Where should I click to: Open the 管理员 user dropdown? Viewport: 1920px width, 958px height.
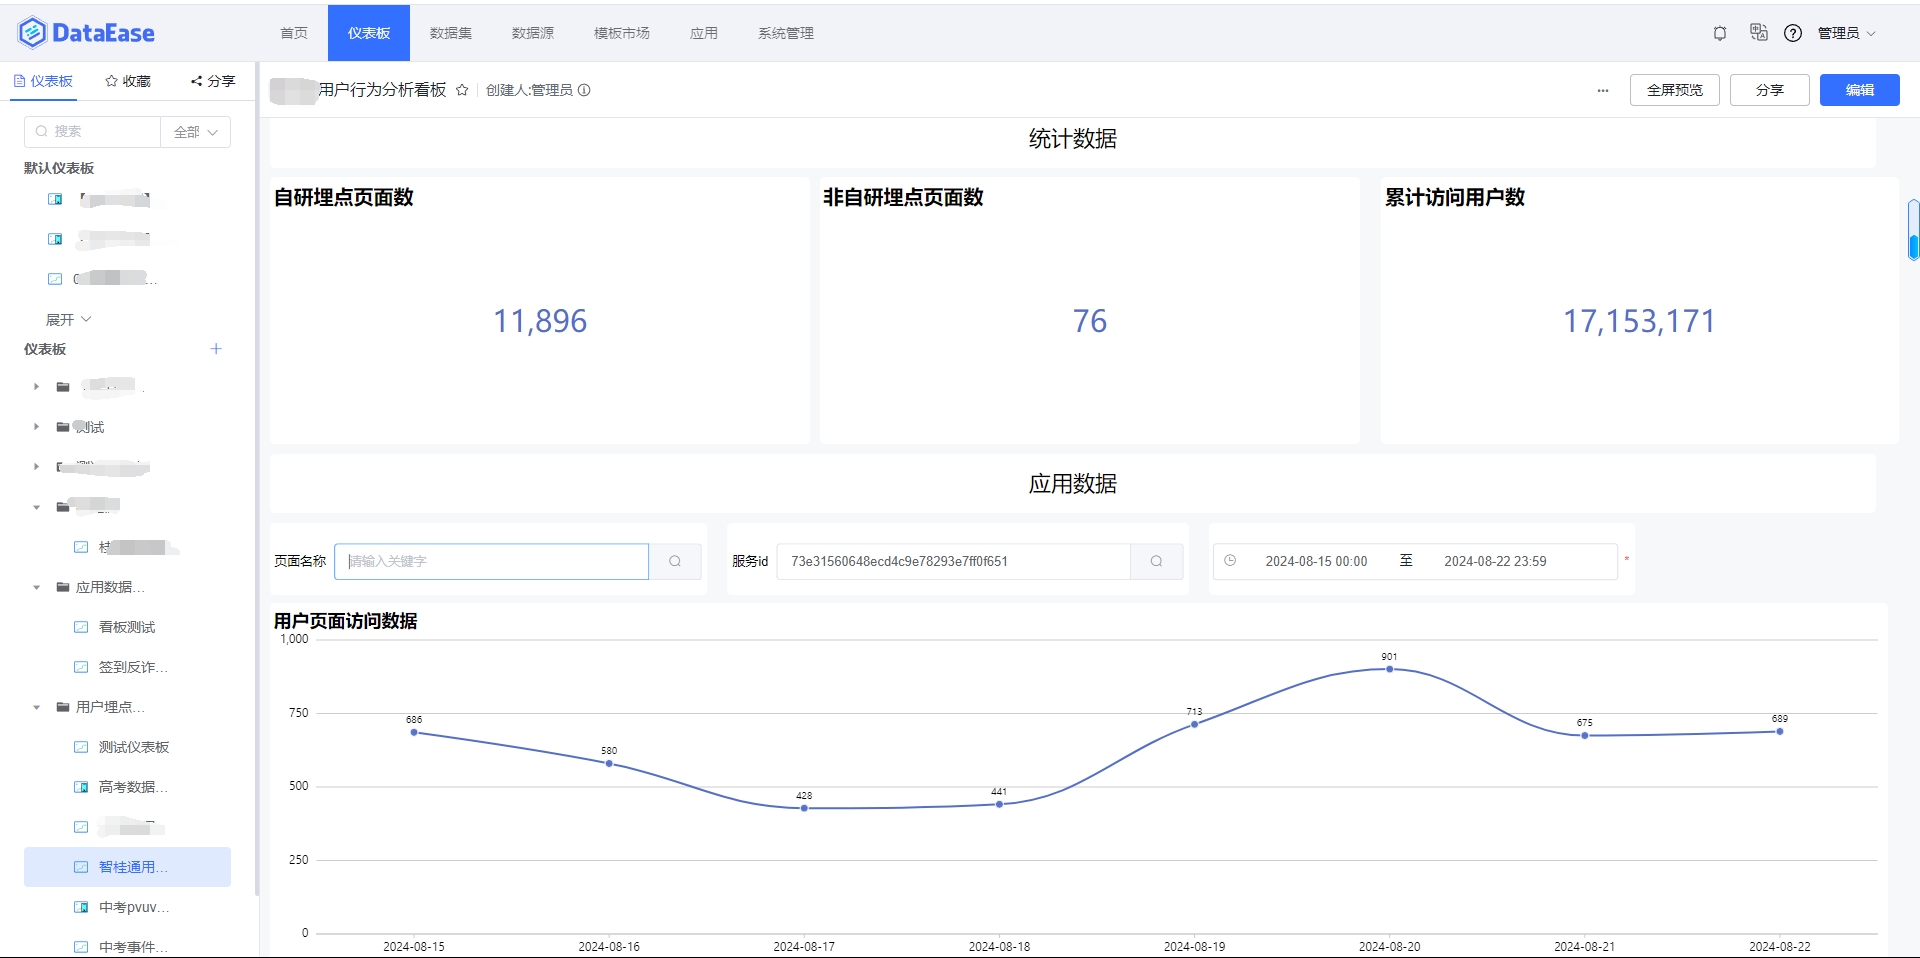(x=1846, y=33)
